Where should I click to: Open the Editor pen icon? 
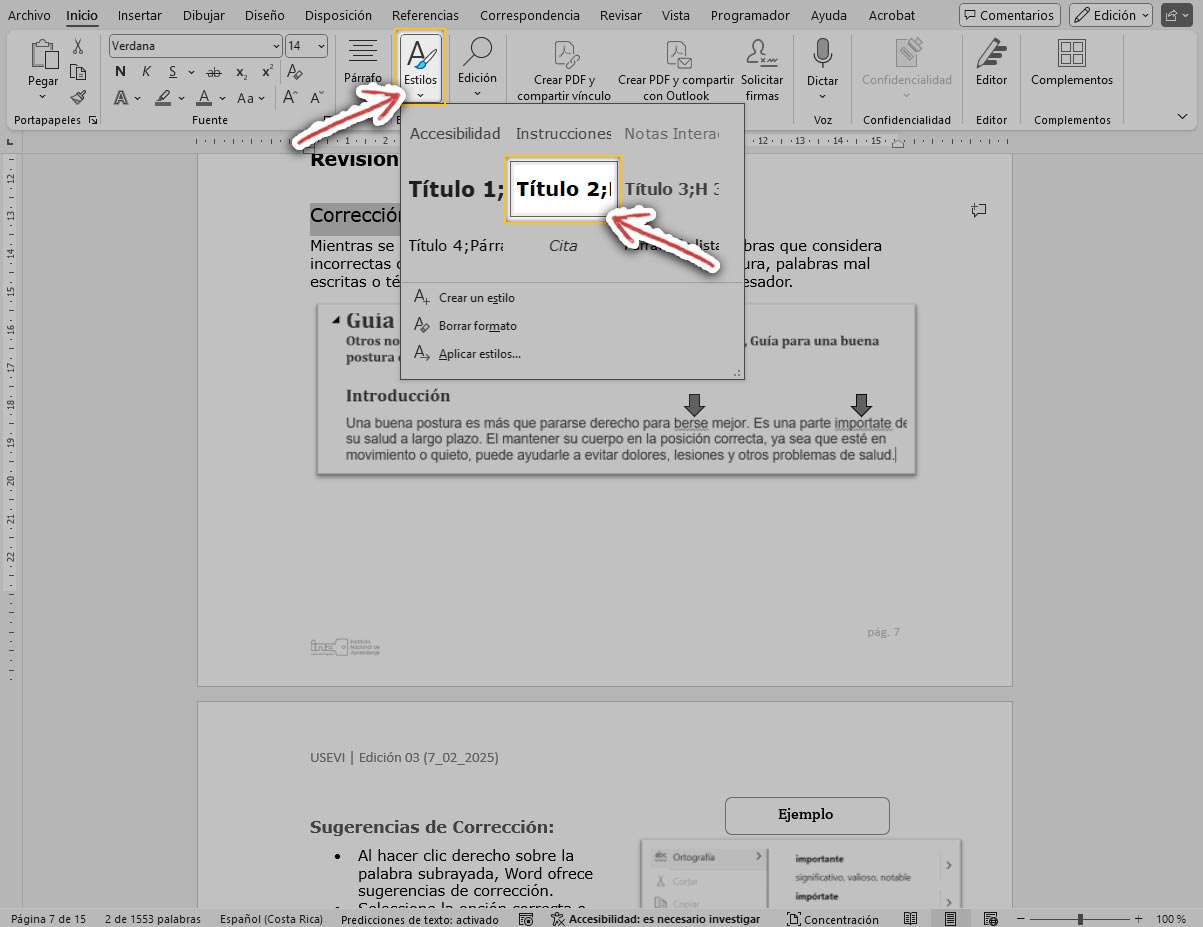point(991,54)
